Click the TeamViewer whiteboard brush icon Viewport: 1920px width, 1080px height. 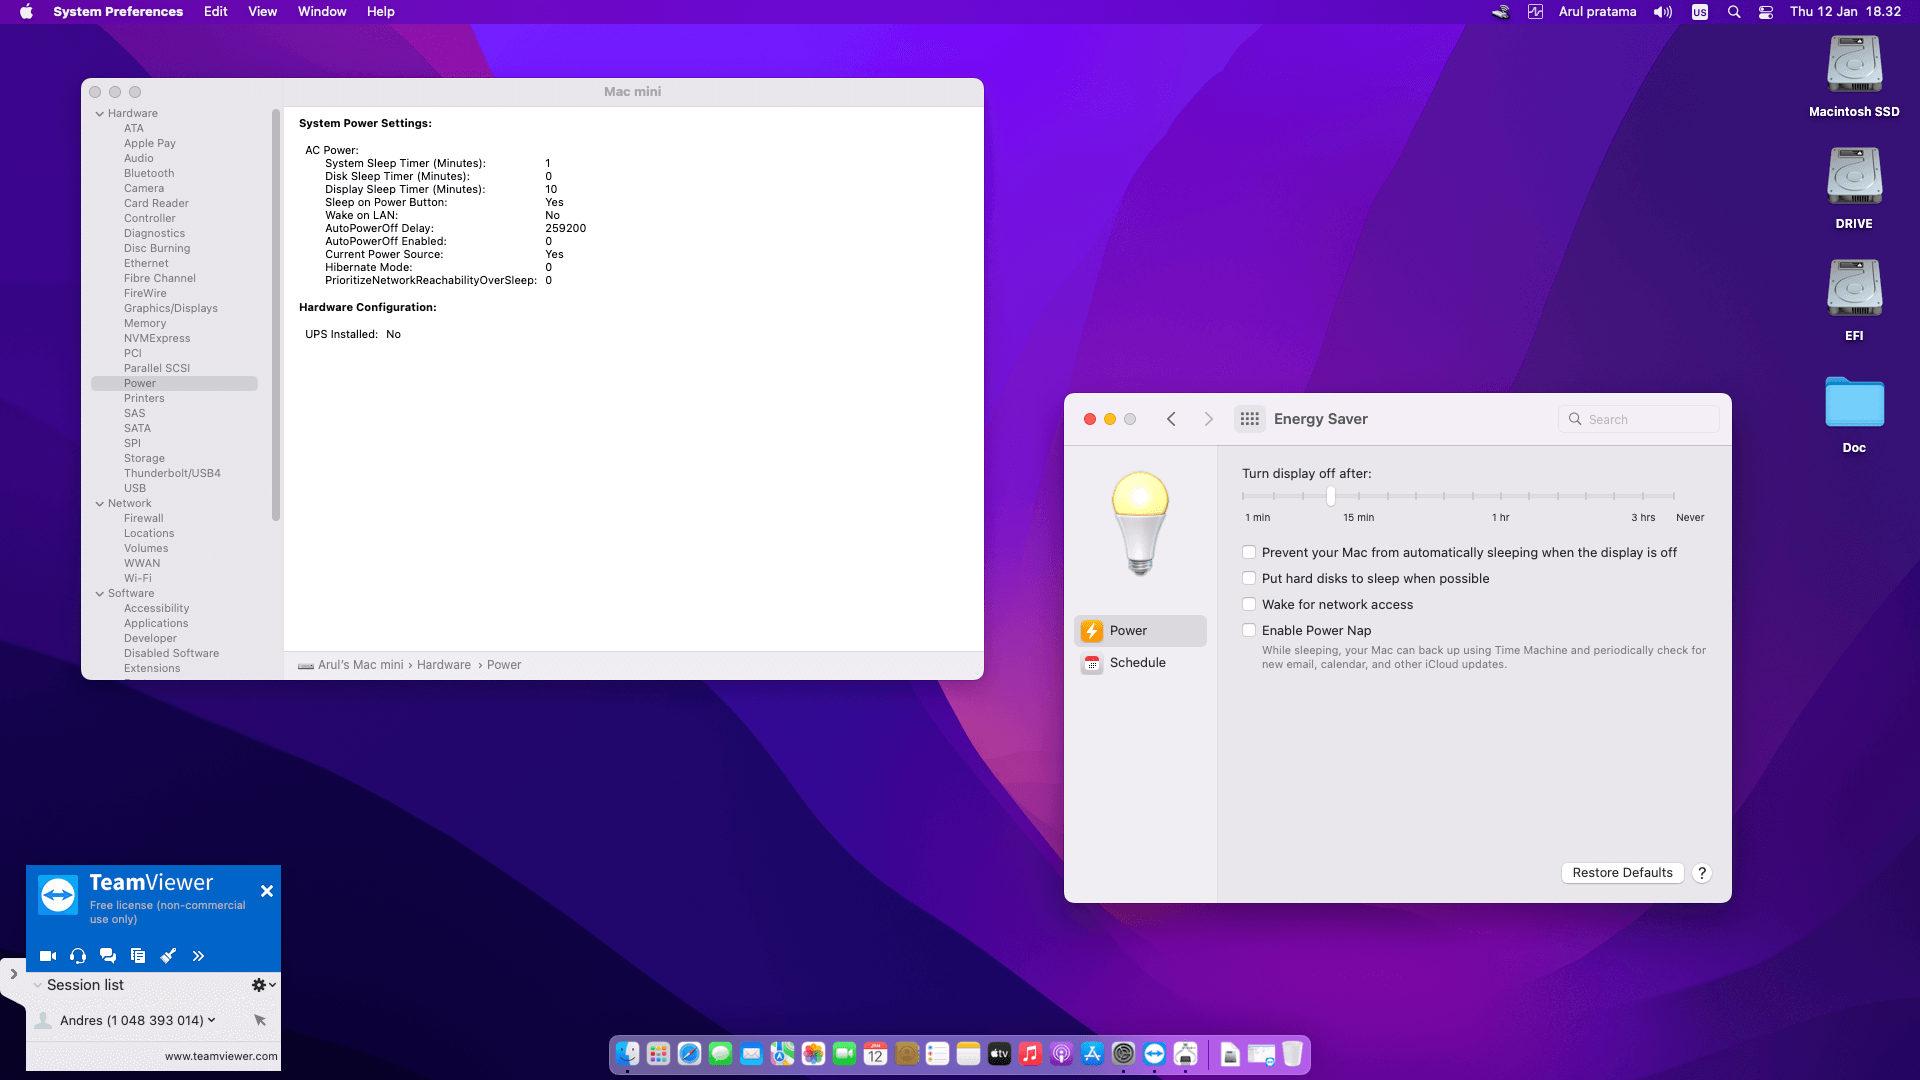click(168, 956)
